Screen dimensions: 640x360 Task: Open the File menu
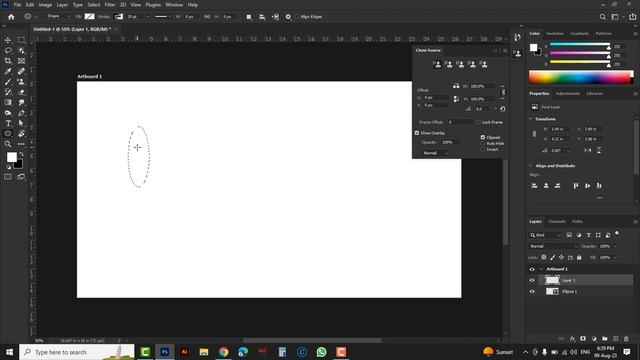17,5
